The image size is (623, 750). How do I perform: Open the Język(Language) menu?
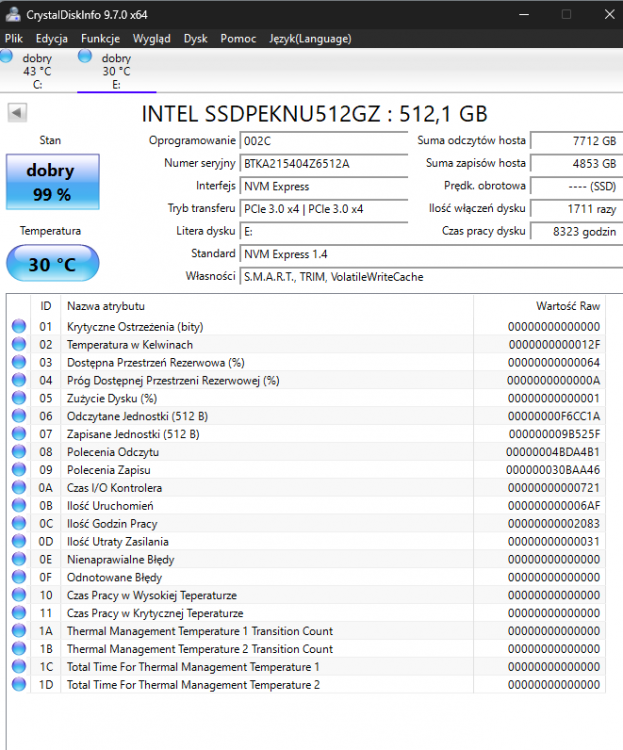(x=310, y=38)
